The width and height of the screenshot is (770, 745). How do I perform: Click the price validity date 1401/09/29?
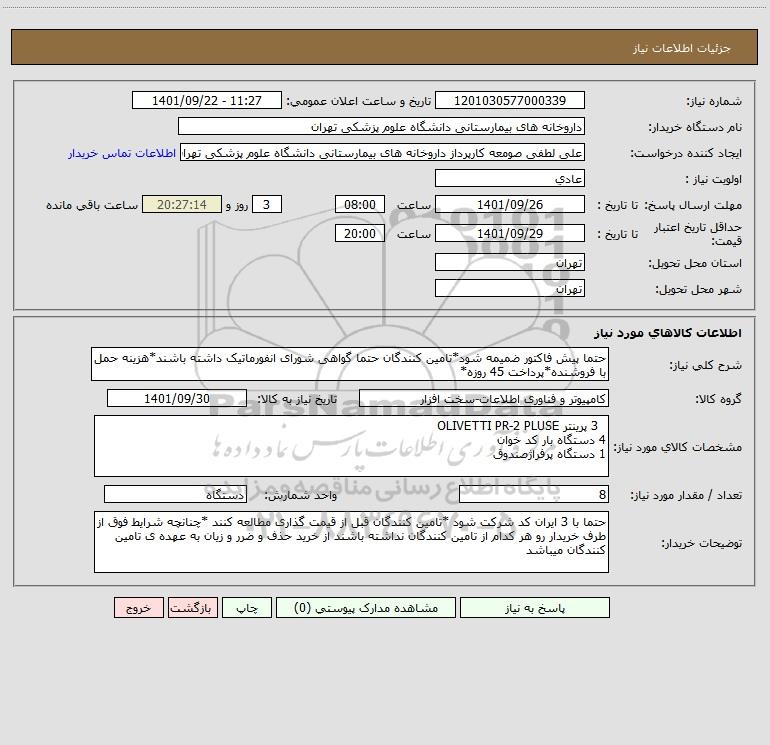tap(510, 234)
